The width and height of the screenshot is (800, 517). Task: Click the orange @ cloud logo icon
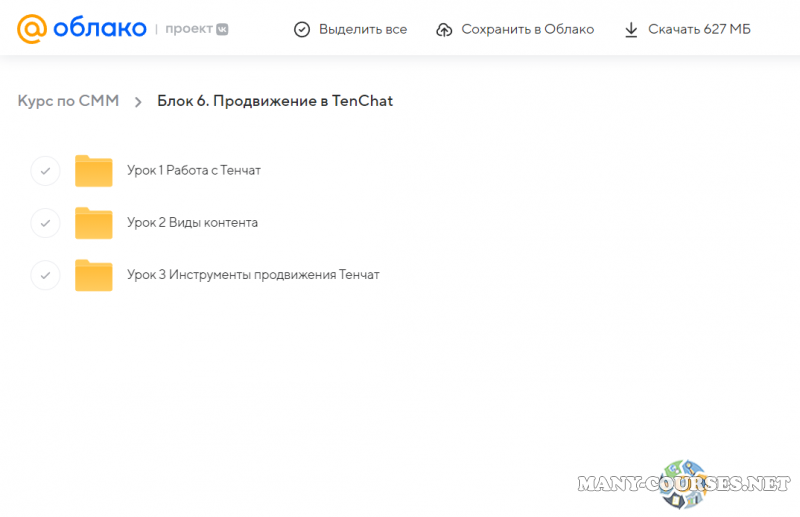click(32, 29)
